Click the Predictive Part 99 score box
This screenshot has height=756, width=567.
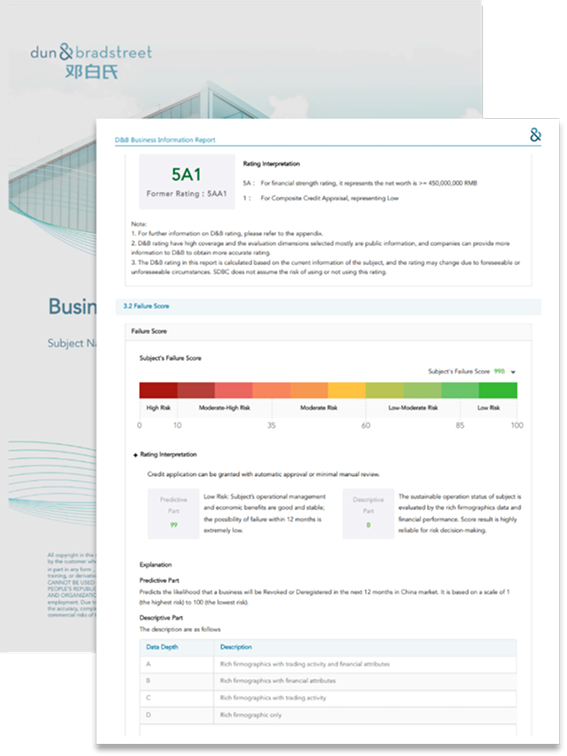tap(174, 513)
